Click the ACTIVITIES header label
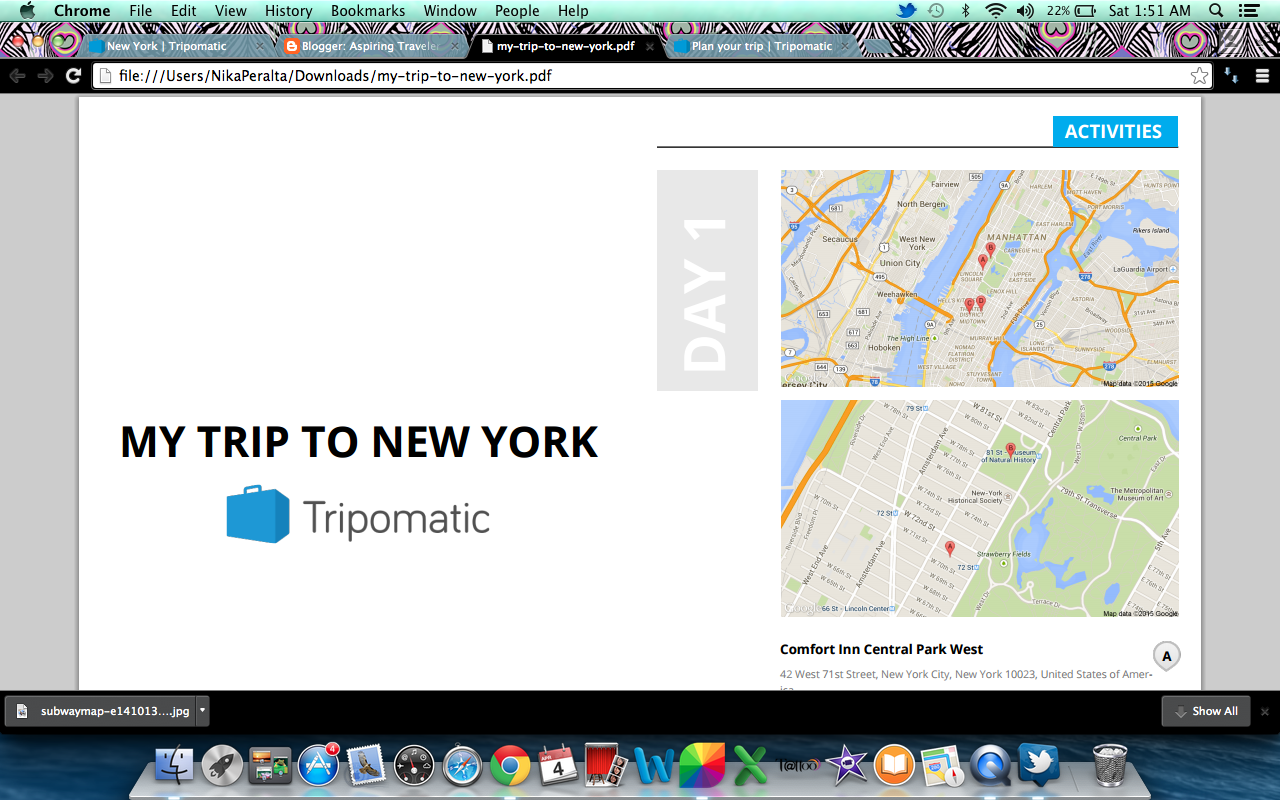Screen dimensions: 1280x800 point(1114,131)
